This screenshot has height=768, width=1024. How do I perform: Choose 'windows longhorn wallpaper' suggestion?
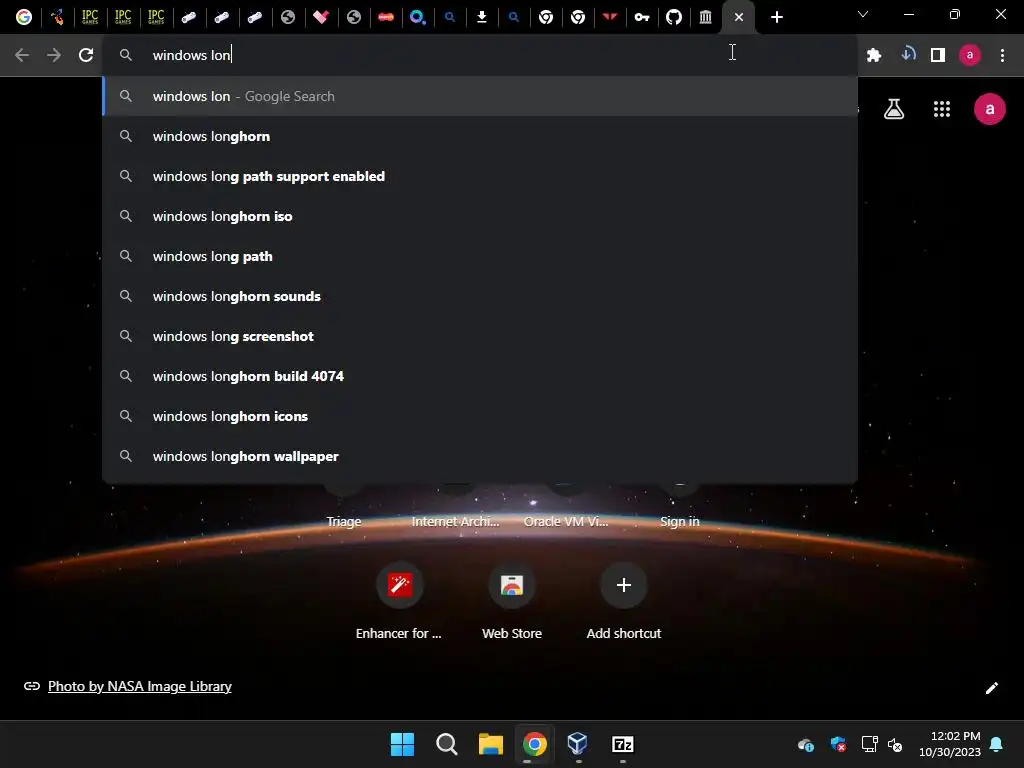(480, 456)
